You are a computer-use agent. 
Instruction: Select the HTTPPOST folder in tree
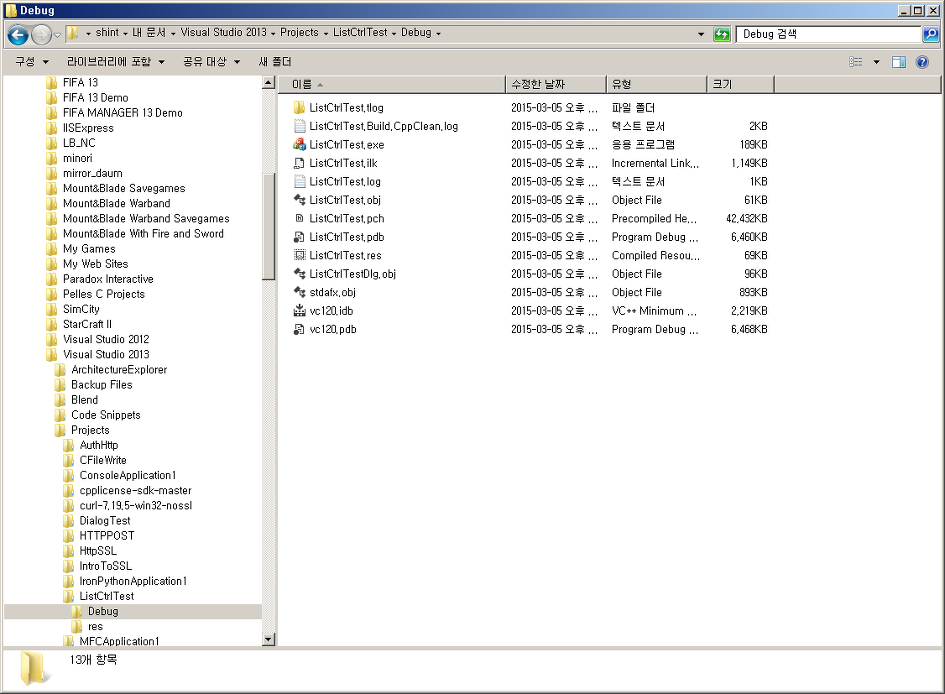coord(107,536)
